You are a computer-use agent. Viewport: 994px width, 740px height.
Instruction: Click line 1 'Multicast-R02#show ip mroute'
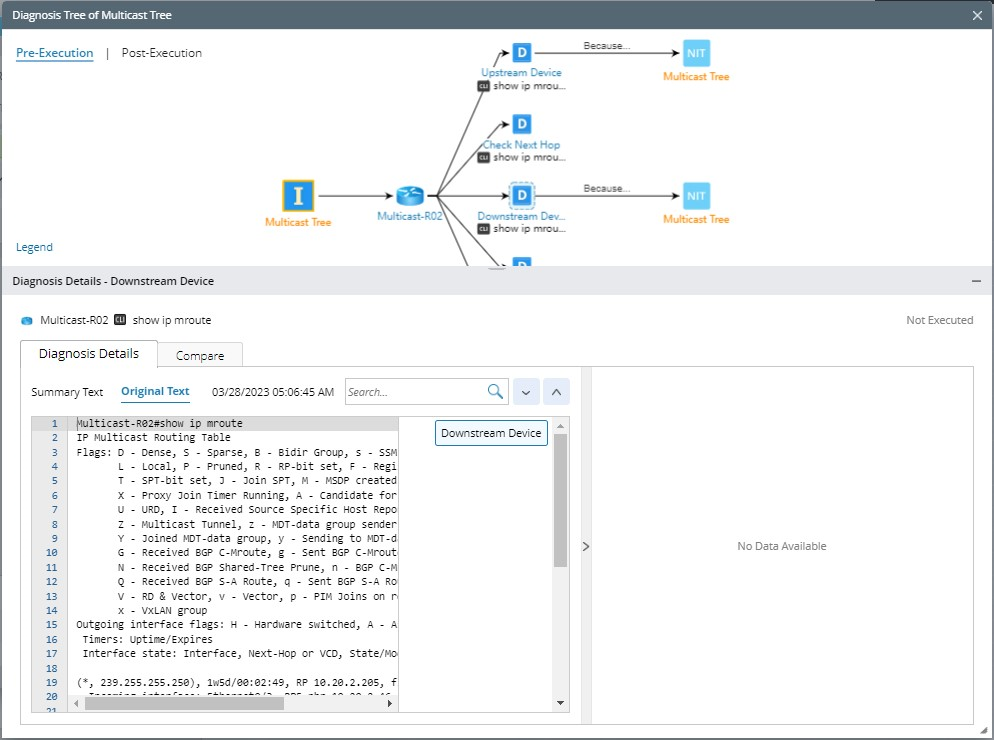point(160,423)
